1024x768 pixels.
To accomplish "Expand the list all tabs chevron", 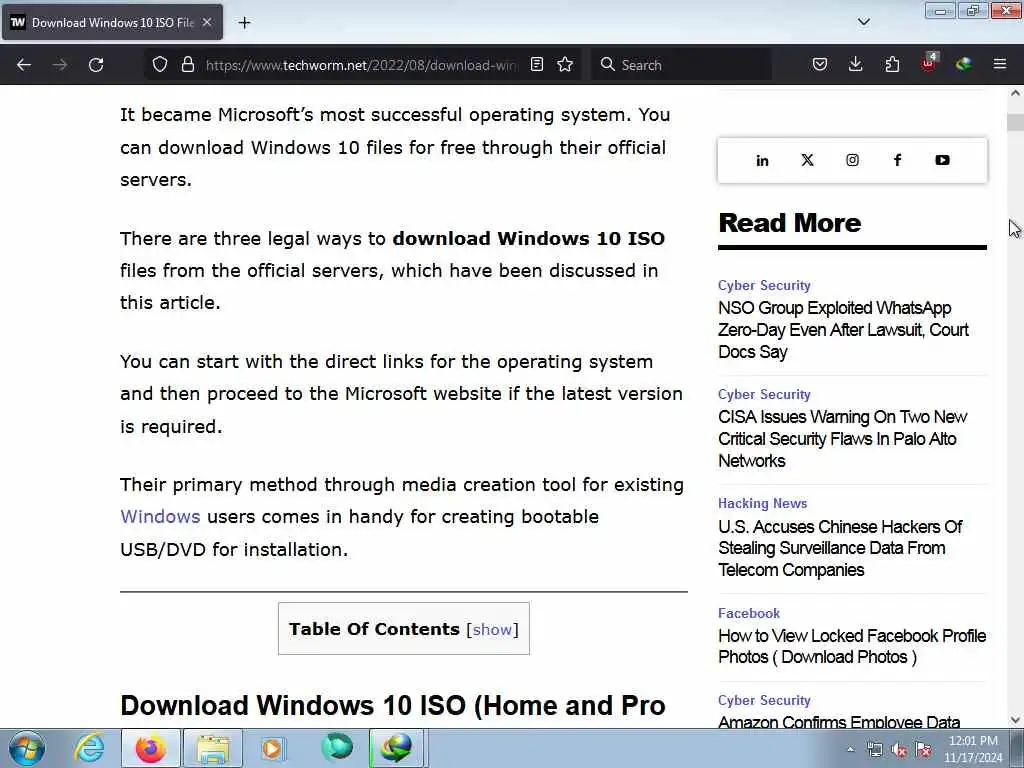I will point(863,22).
